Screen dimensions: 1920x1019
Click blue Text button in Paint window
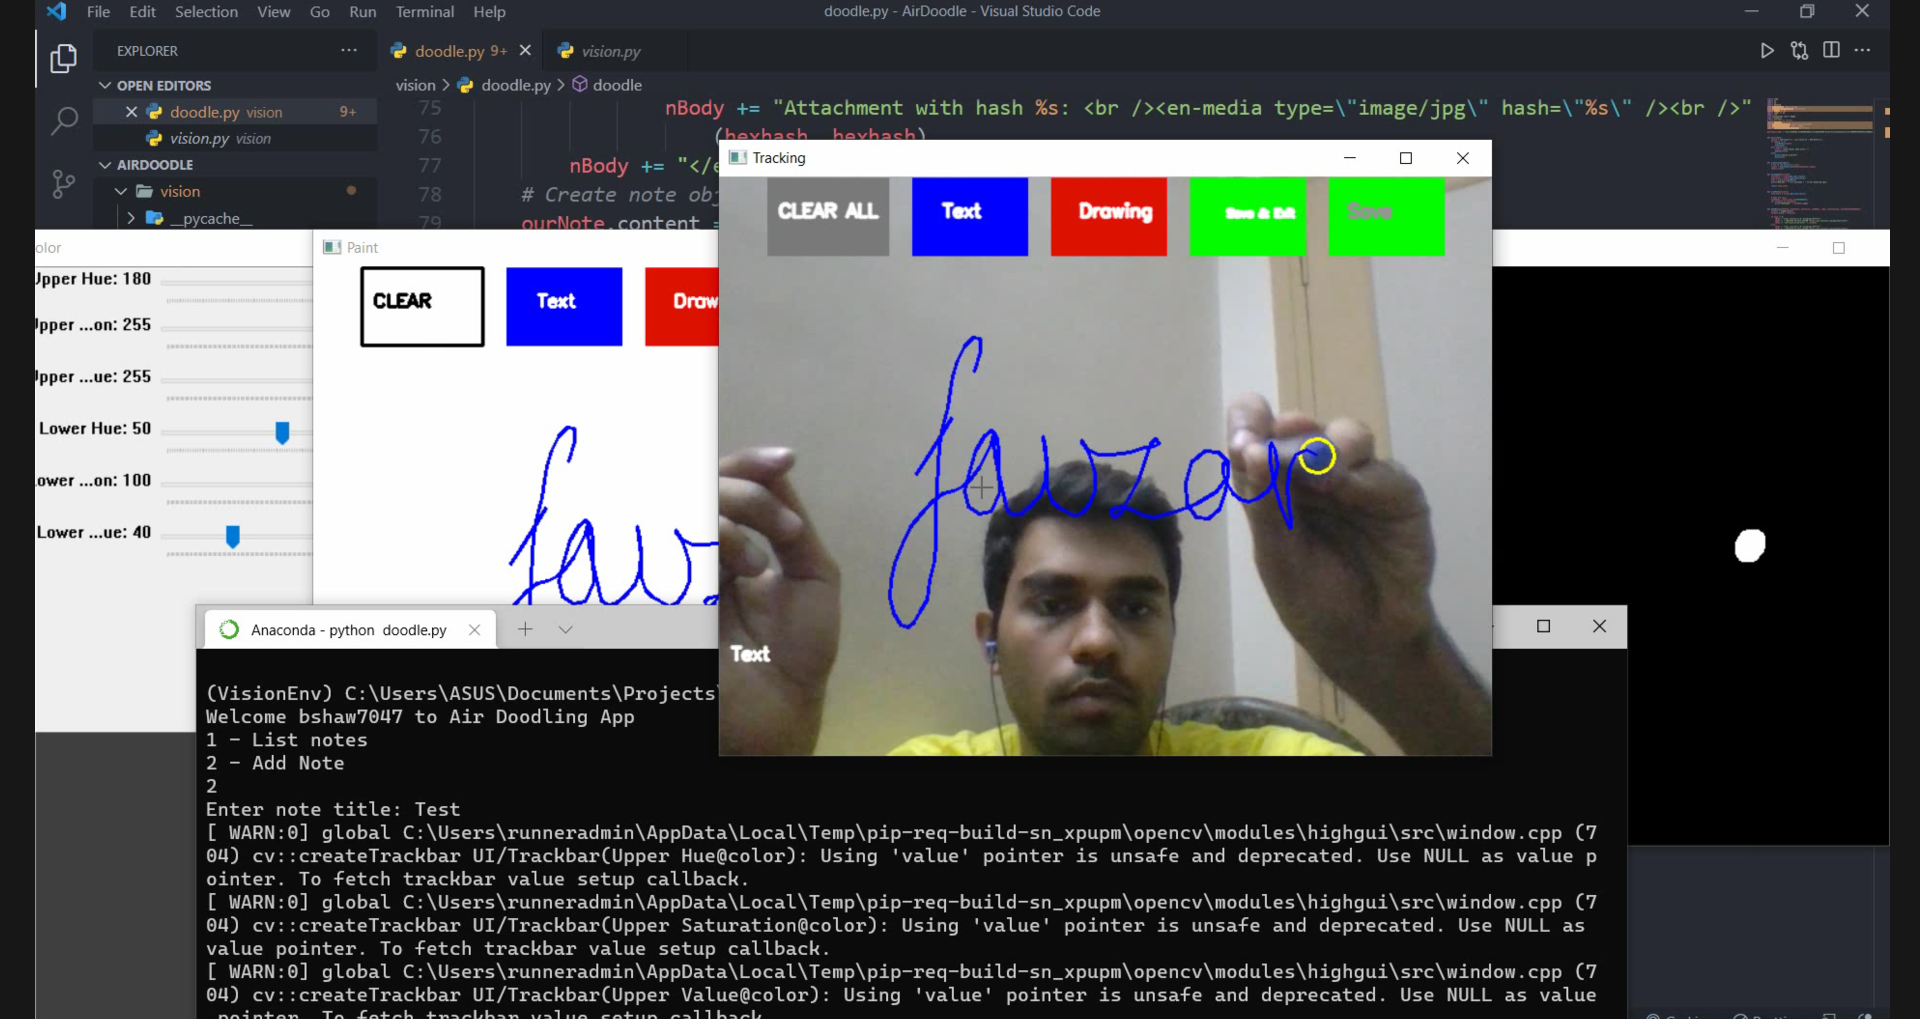[x=564, y=306]
